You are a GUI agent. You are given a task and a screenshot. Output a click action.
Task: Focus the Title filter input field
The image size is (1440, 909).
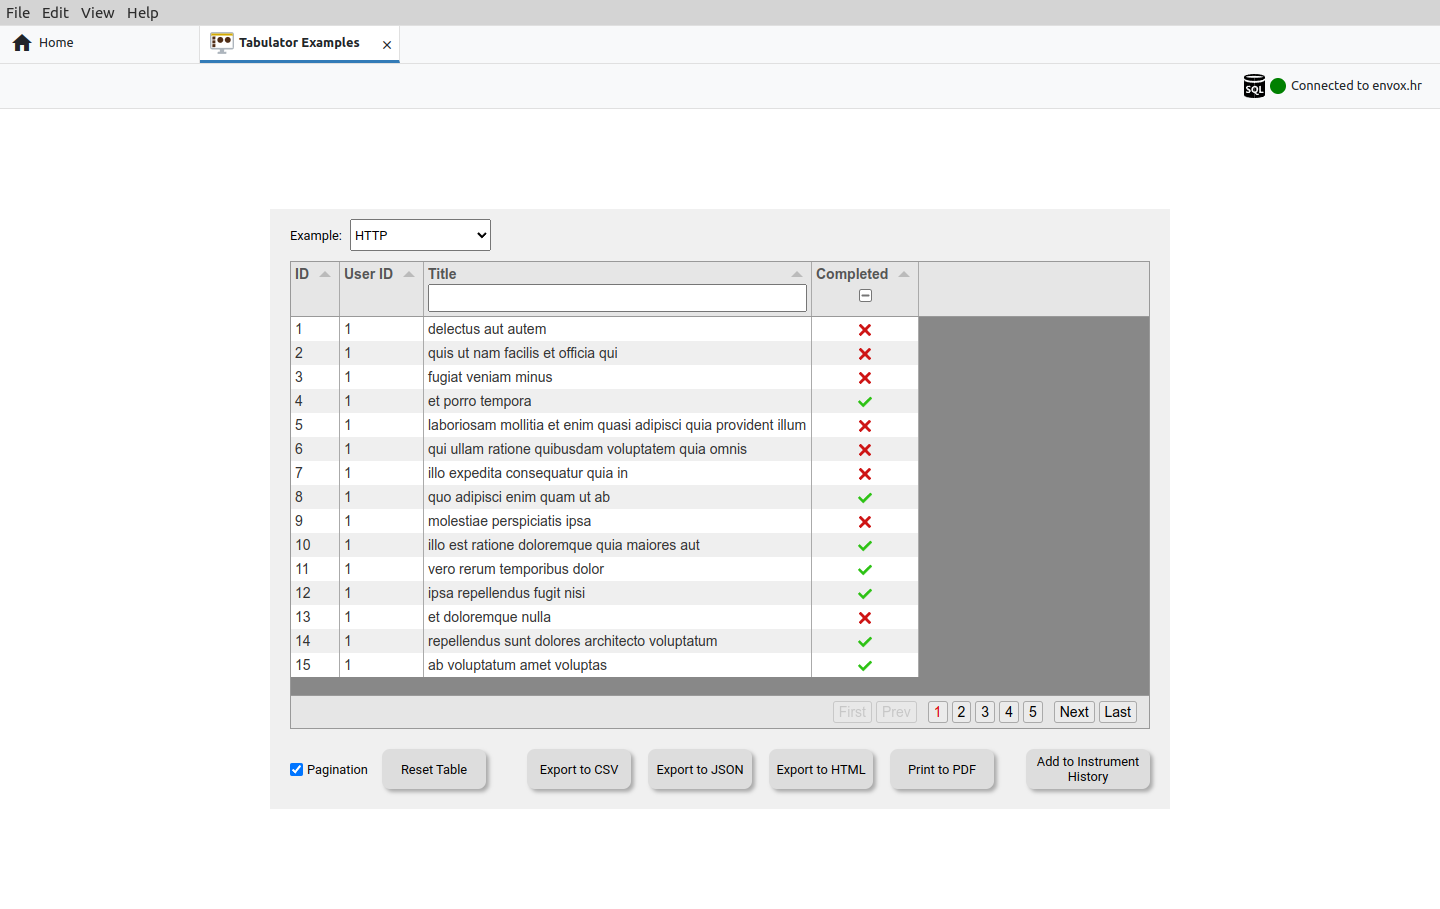pyautogui.click(x=617, y=298)
